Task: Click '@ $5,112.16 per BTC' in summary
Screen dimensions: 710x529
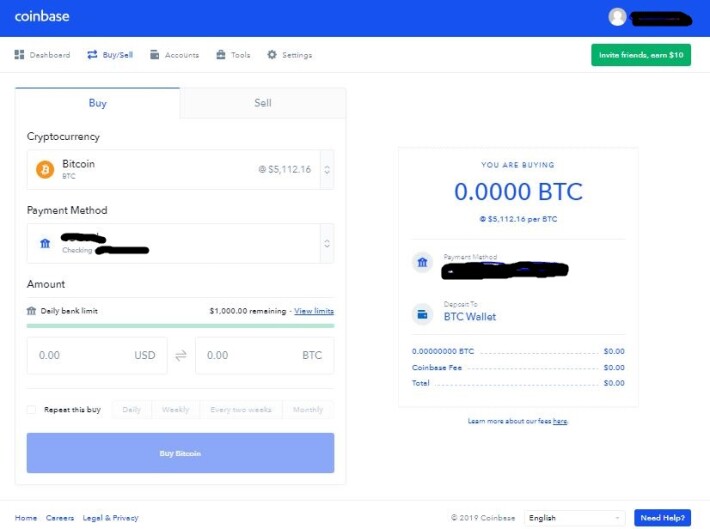Action: tap(518, 219)
